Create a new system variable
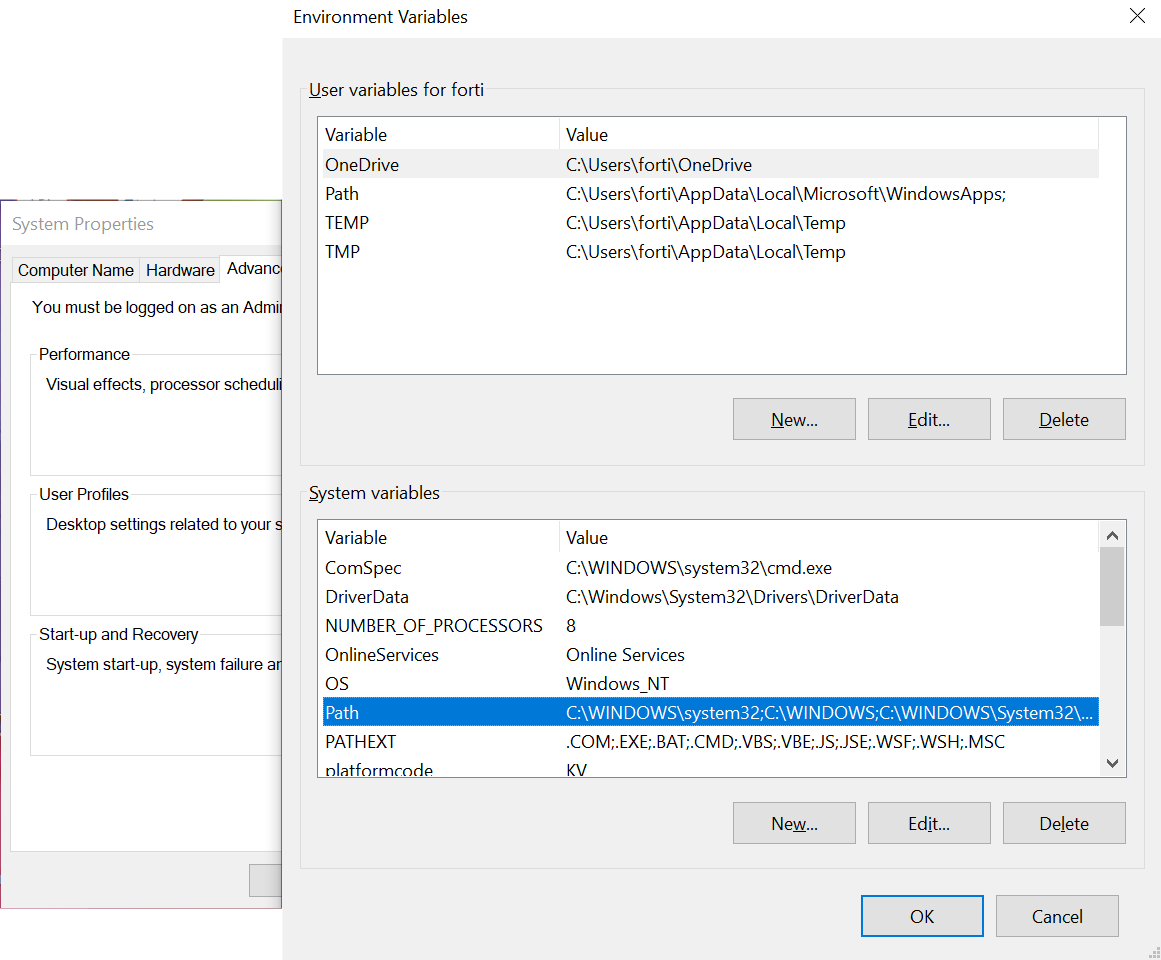 coord(794,823)
